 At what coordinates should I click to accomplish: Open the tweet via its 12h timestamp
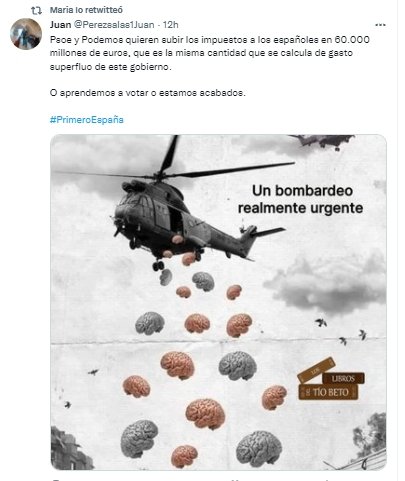tap(171, 25)
